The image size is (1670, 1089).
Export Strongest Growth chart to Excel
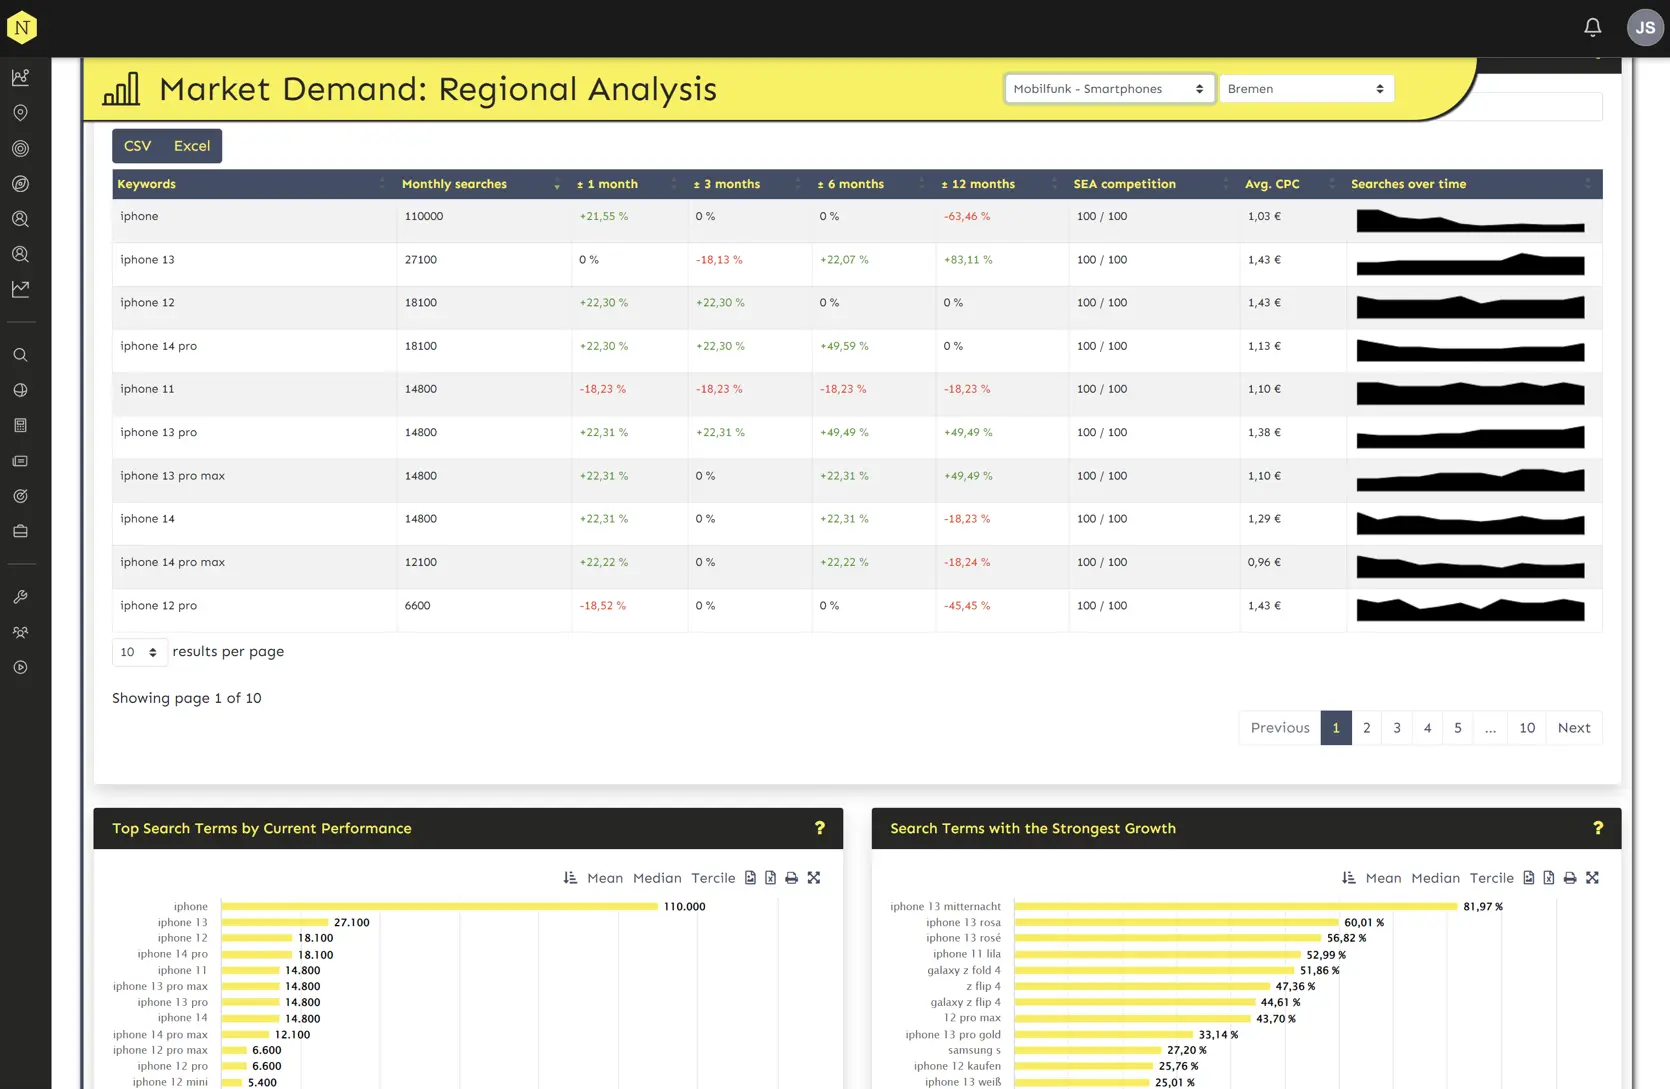click(1549, 878)
